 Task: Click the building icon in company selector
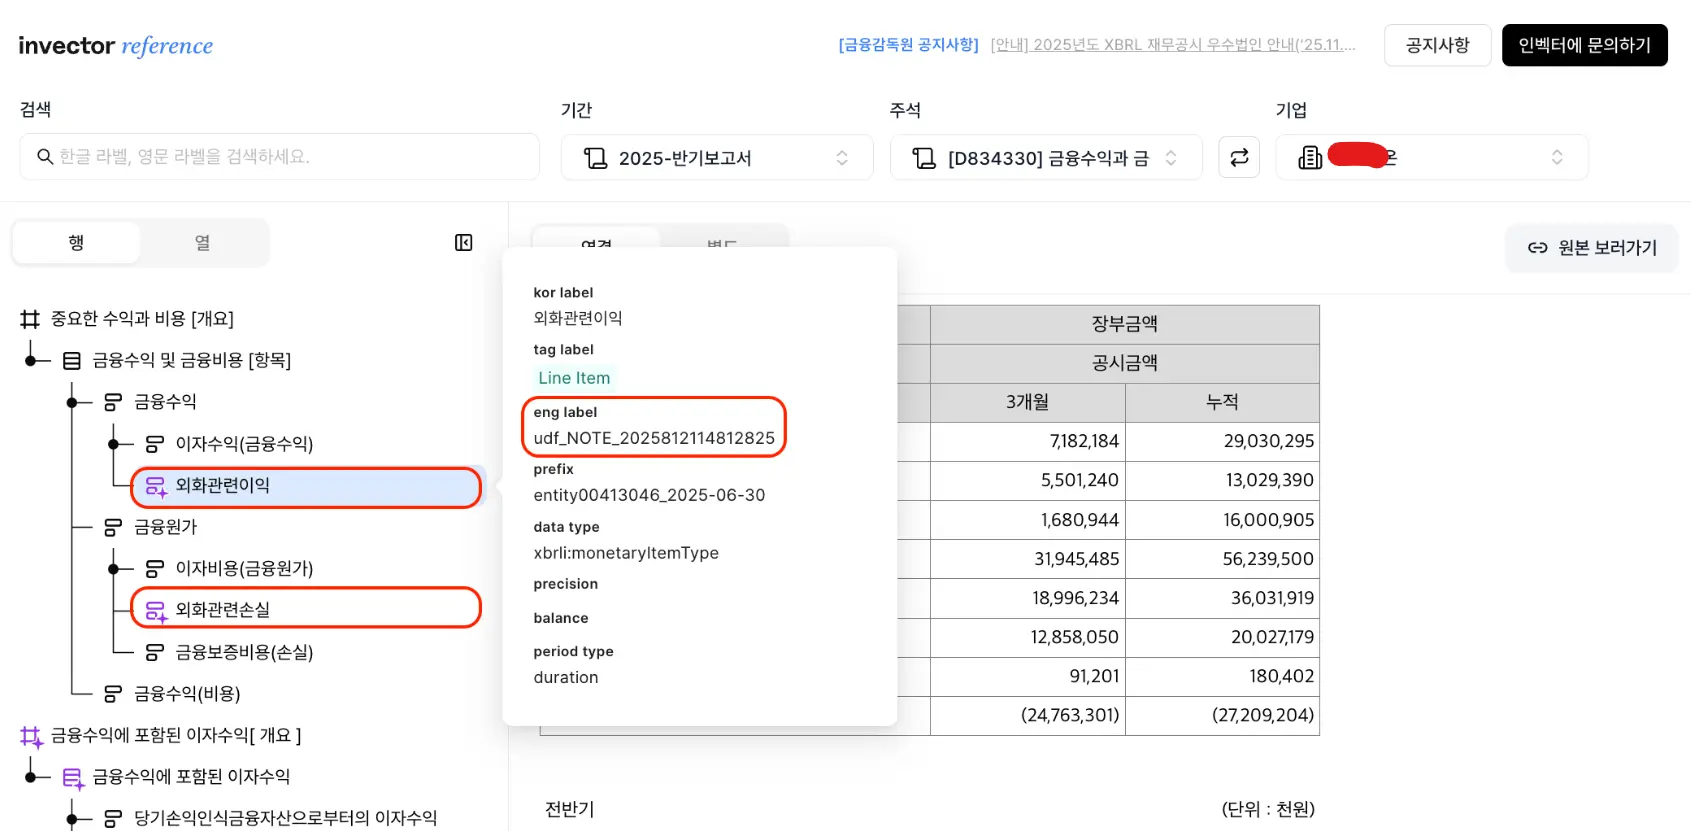1310,158
